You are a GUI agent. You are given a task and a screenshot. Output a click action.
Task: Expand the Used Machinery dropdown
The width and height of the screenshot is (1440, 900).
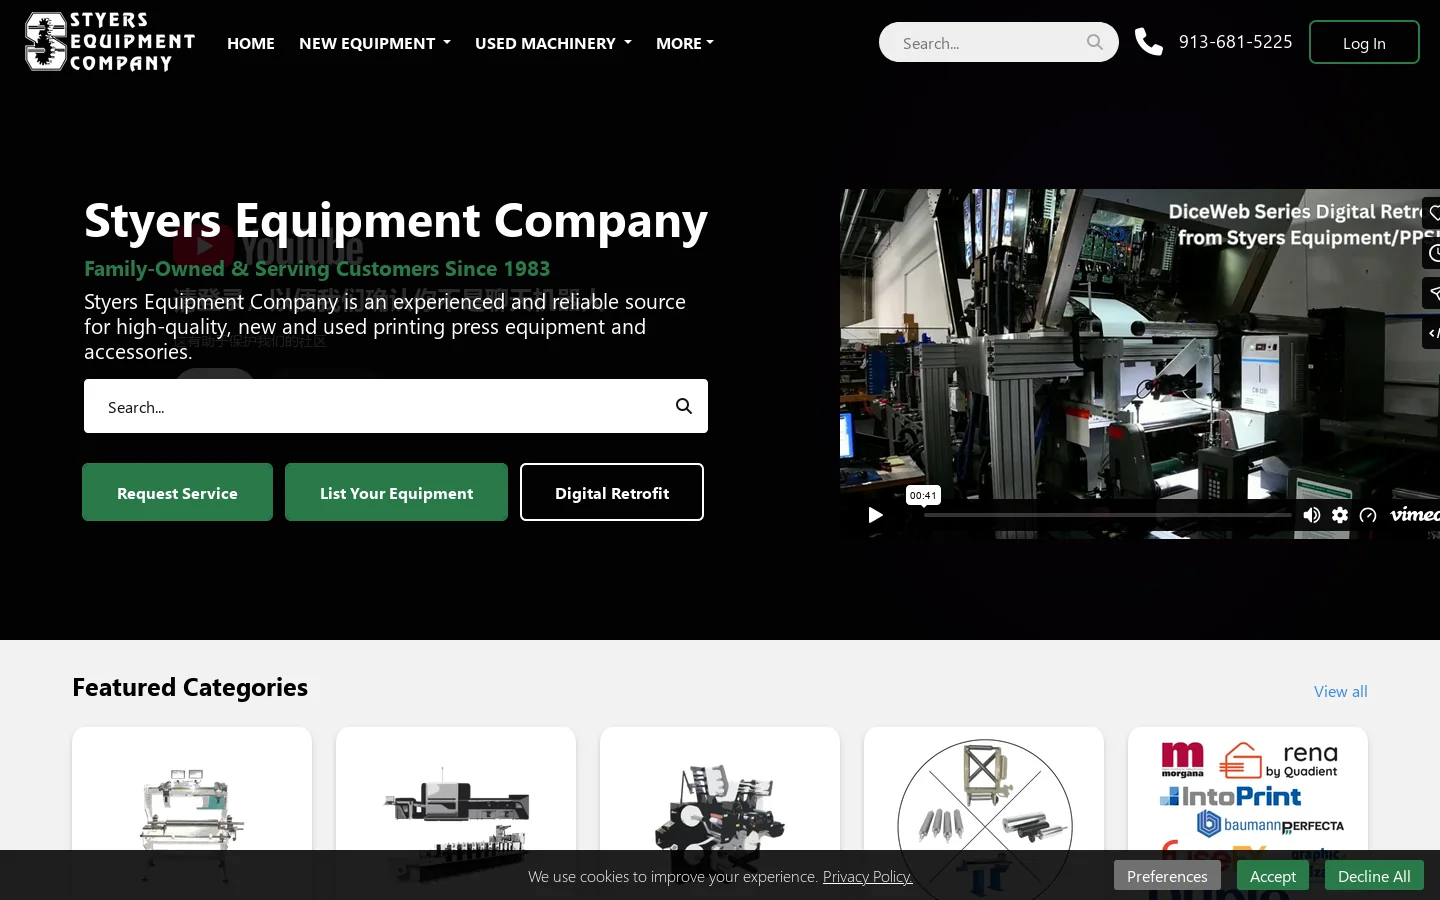(x=553, y=43)
